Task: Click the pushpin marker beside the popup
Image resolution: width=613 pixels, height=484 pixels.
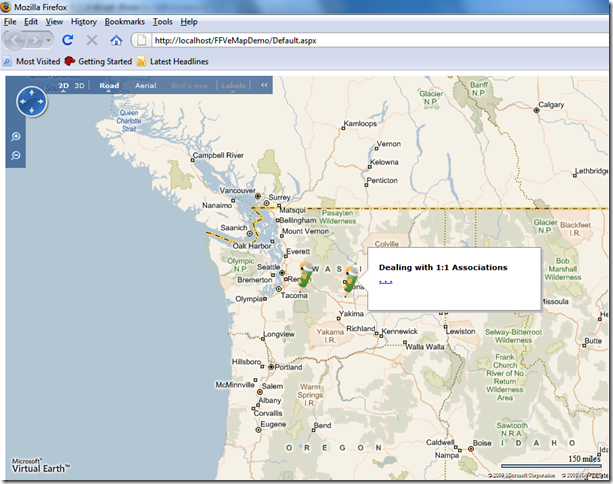Action: (350, 279)
